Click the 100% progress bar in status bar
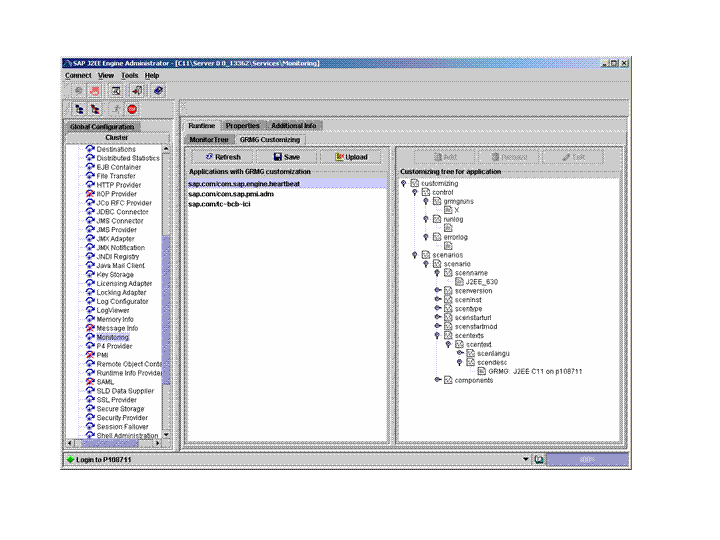The image size is (720, 540). tap(587, 459)
